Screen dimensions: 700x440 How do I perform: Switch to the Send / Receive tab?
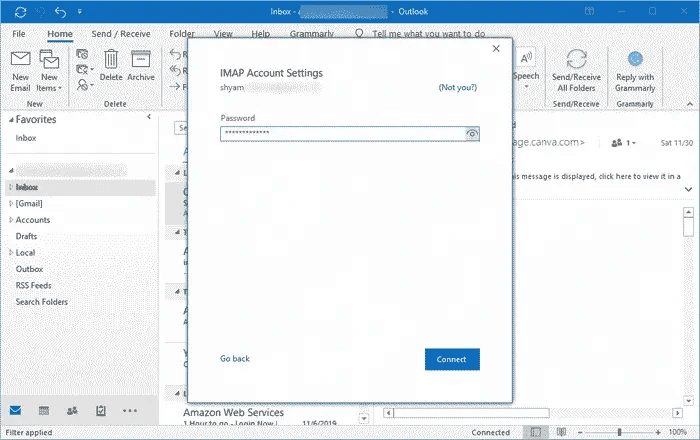[121, 34]
